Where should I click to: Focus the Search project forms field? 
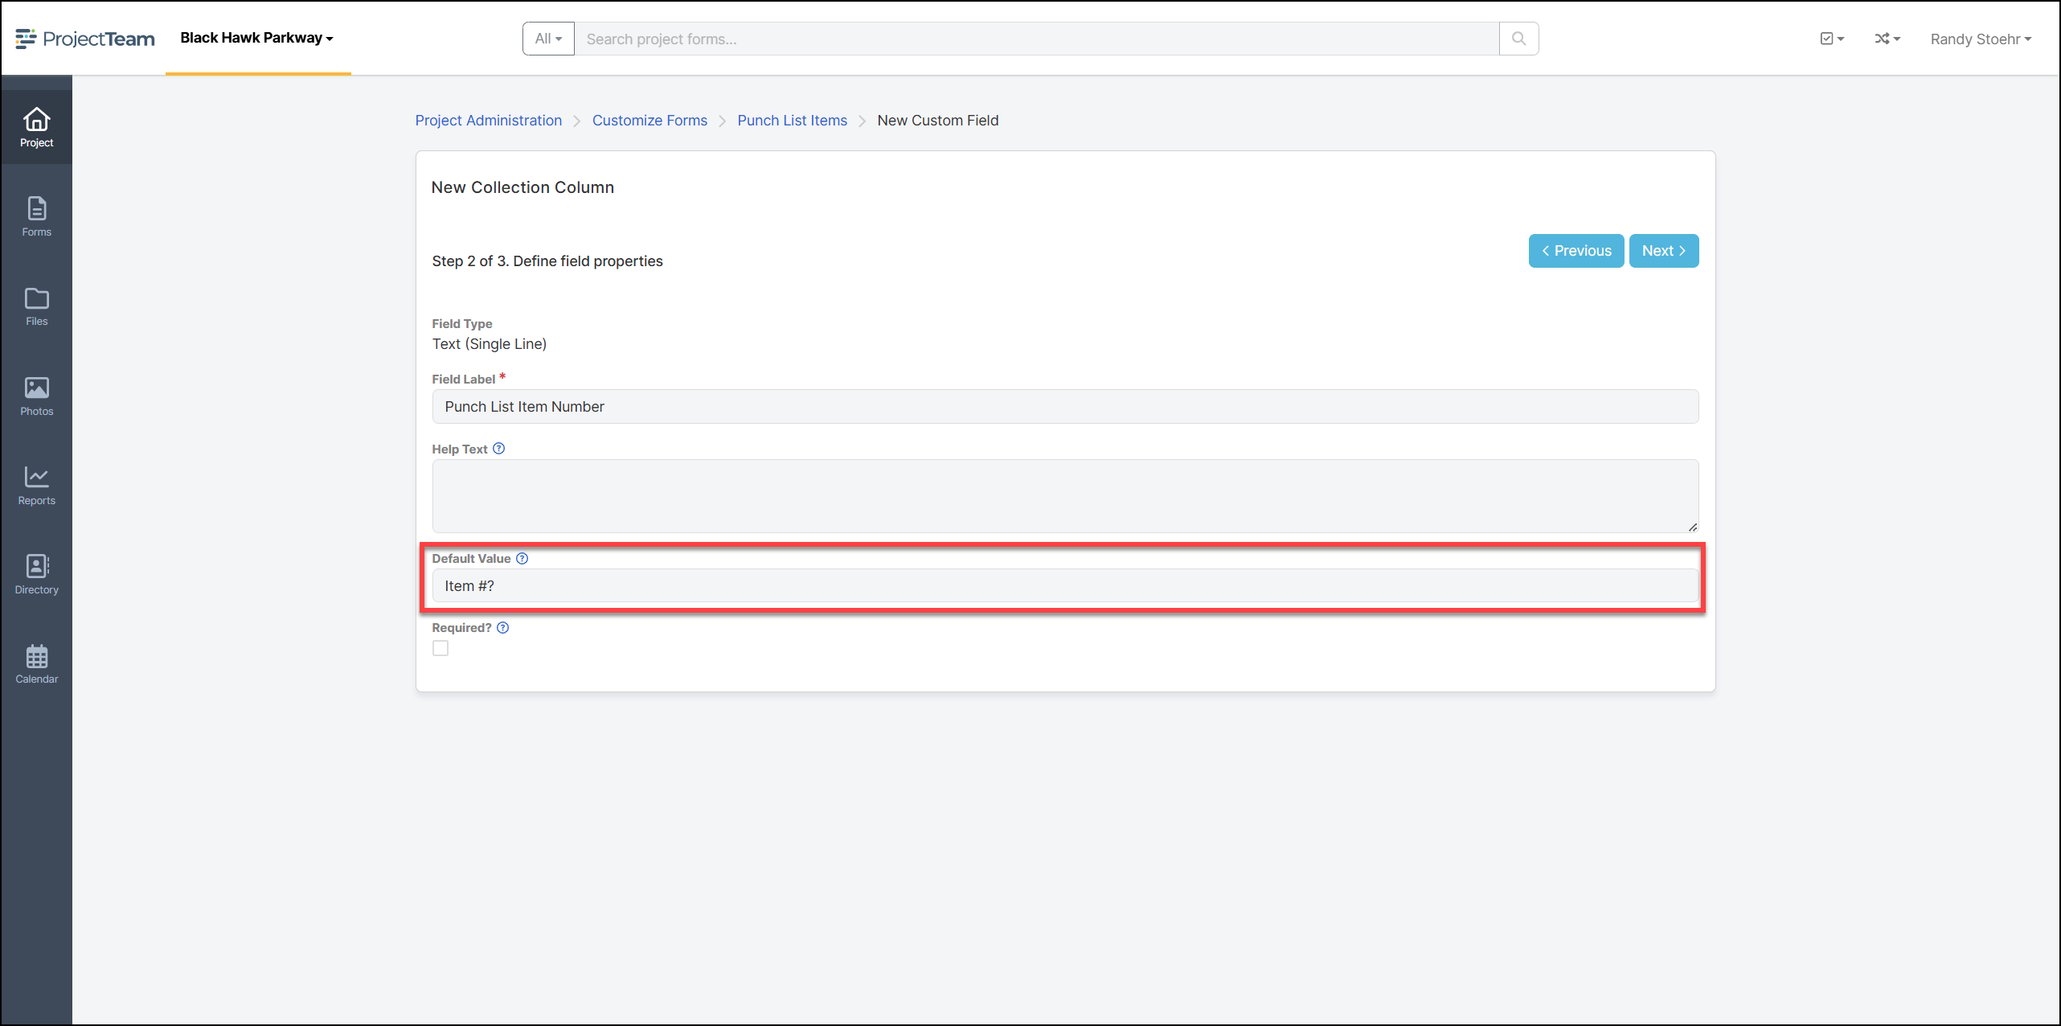coord(1036,39)
